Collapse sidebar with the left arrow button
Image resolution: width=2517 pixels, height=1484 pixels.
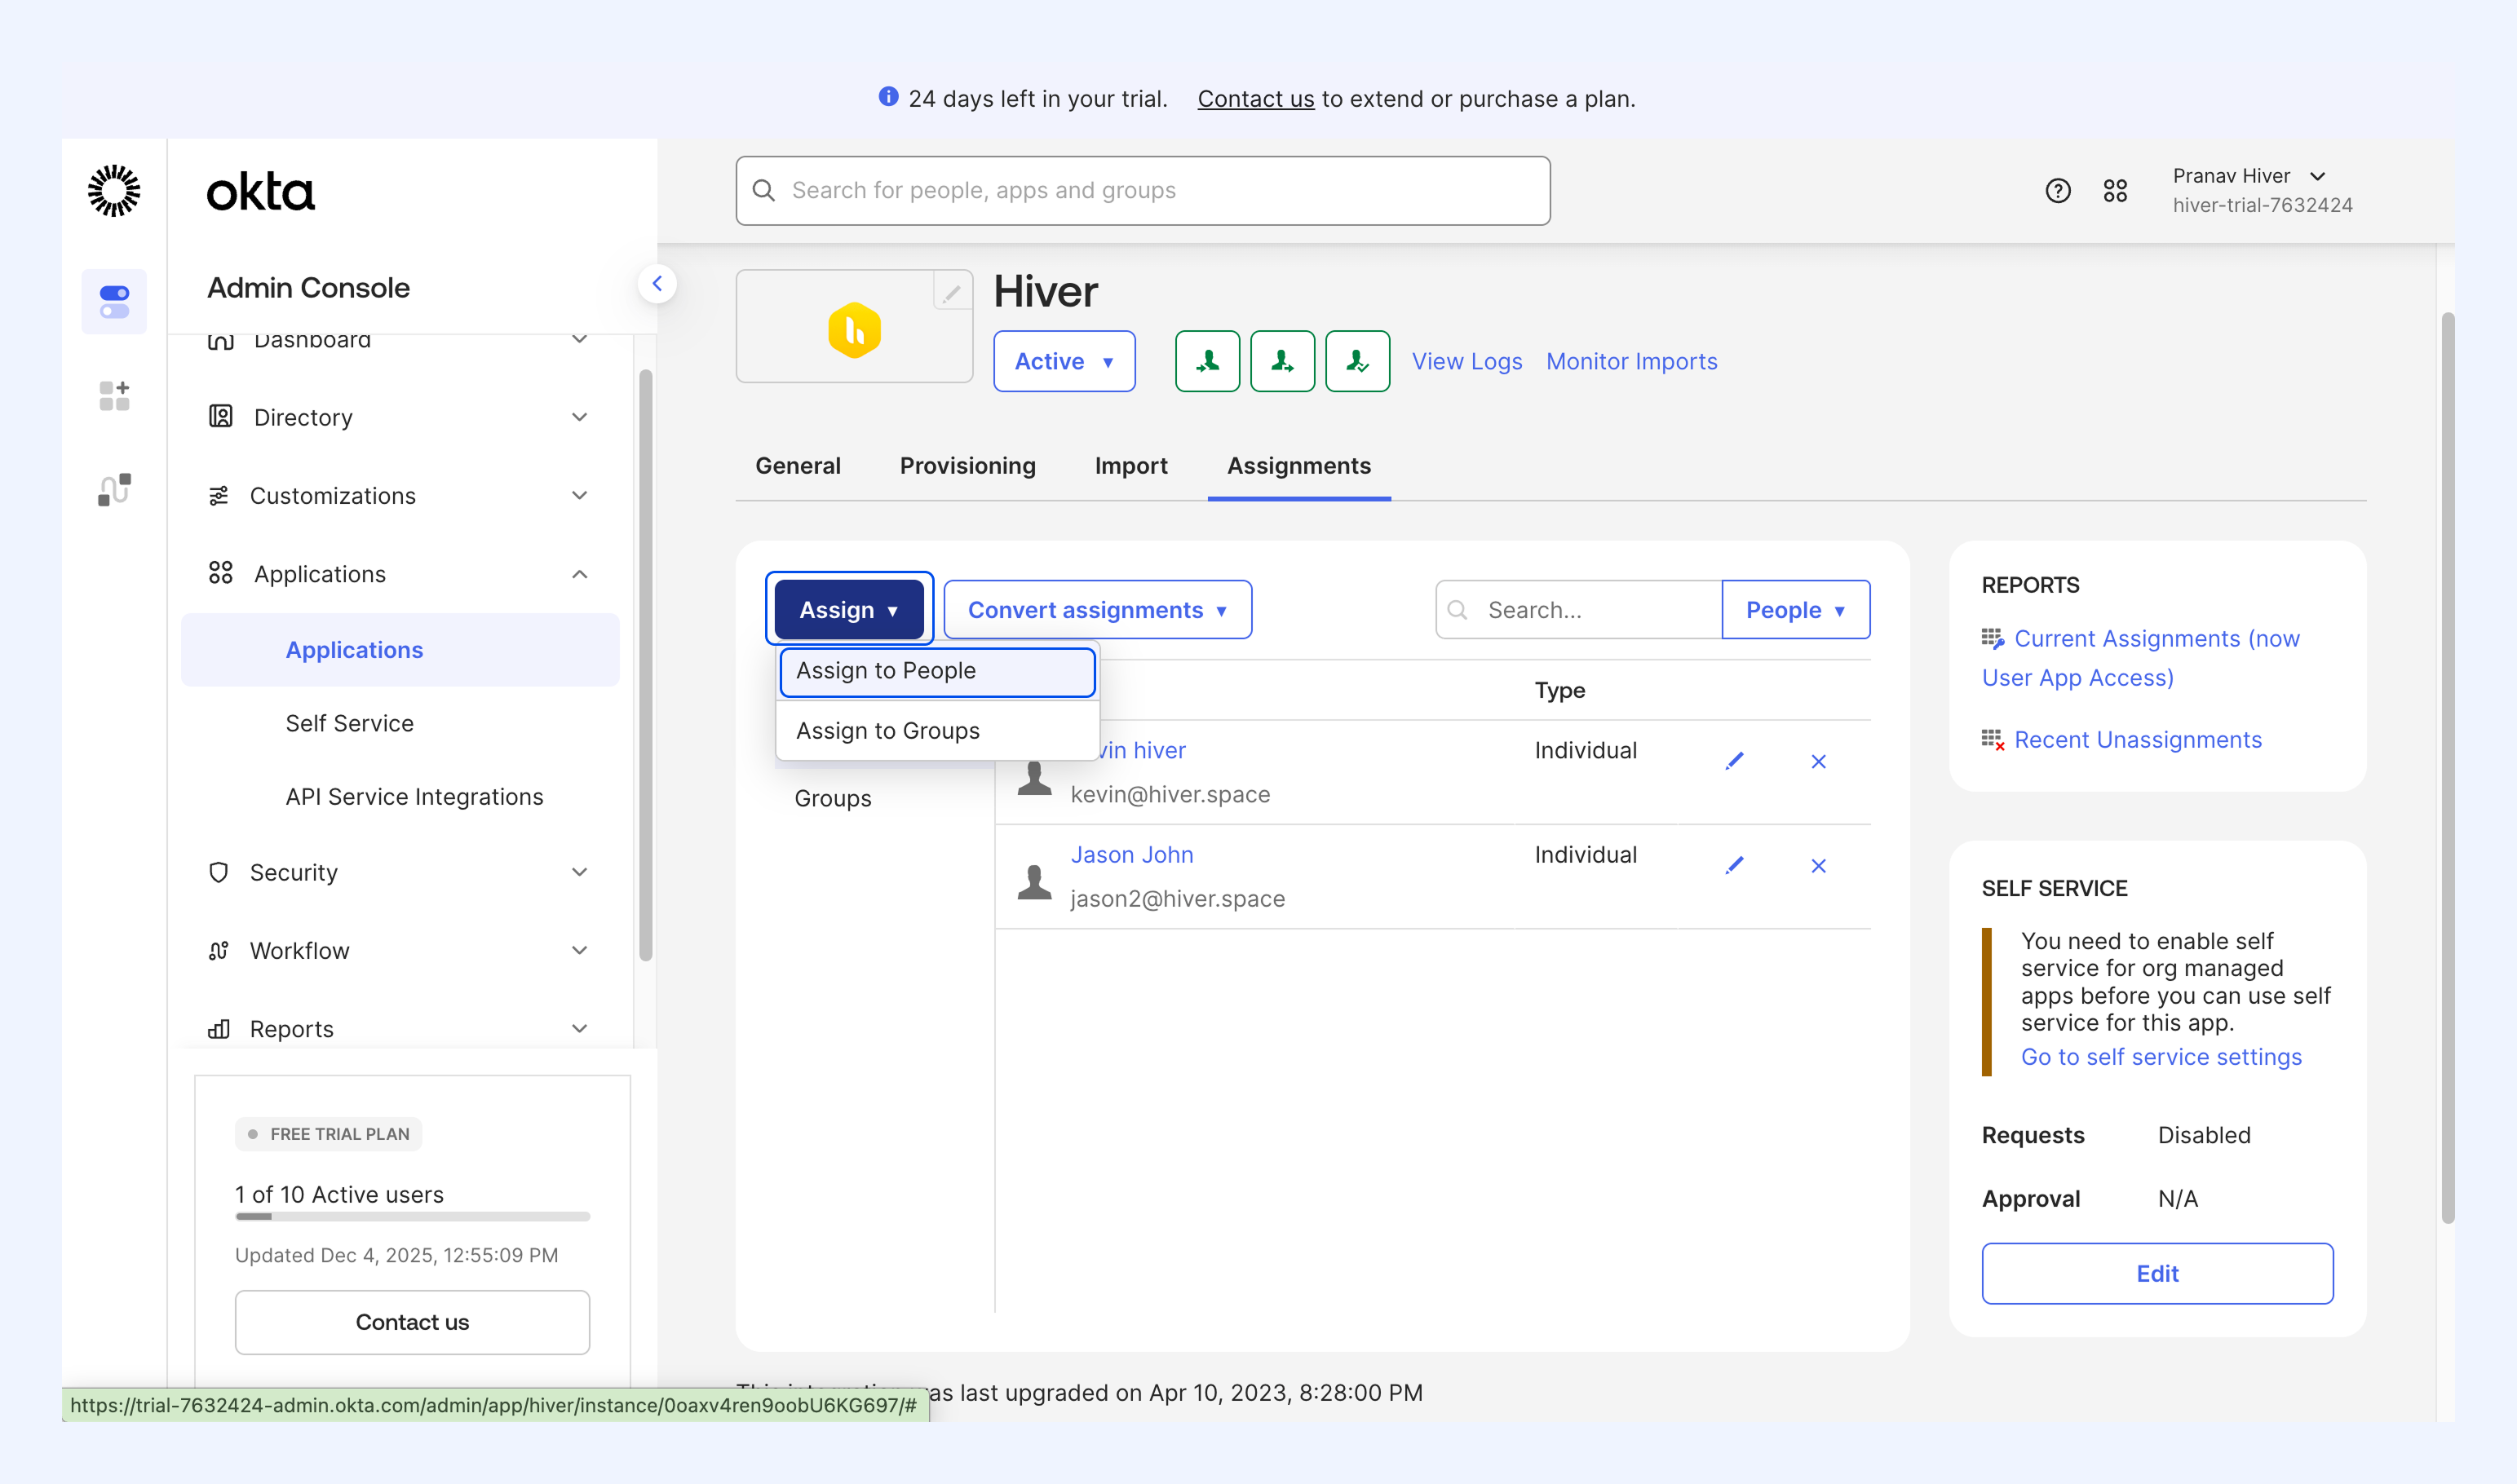(x=657, y=283)
